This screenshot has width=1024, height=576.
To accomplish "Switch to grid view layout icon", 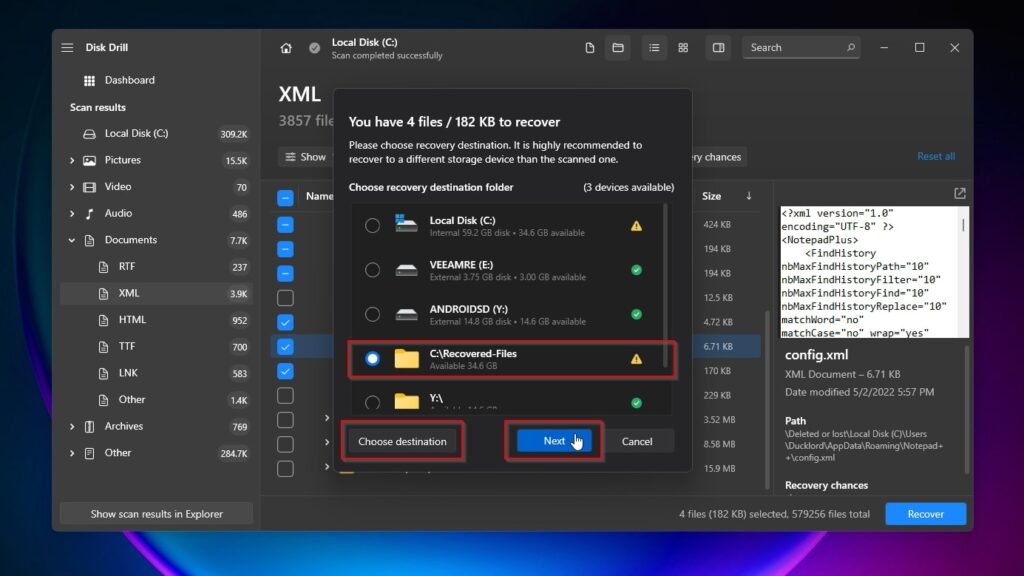I will [683, 48].
